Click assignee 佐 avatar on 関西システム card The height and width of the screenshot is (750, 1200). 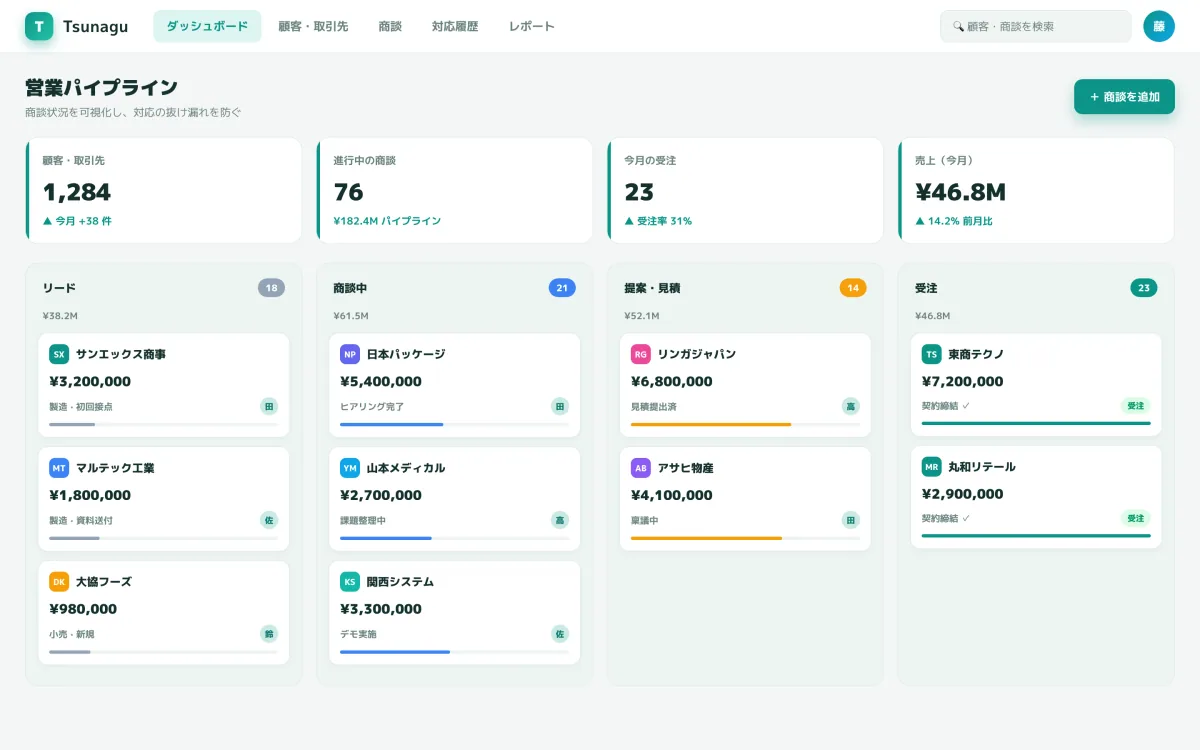(560, 634)
